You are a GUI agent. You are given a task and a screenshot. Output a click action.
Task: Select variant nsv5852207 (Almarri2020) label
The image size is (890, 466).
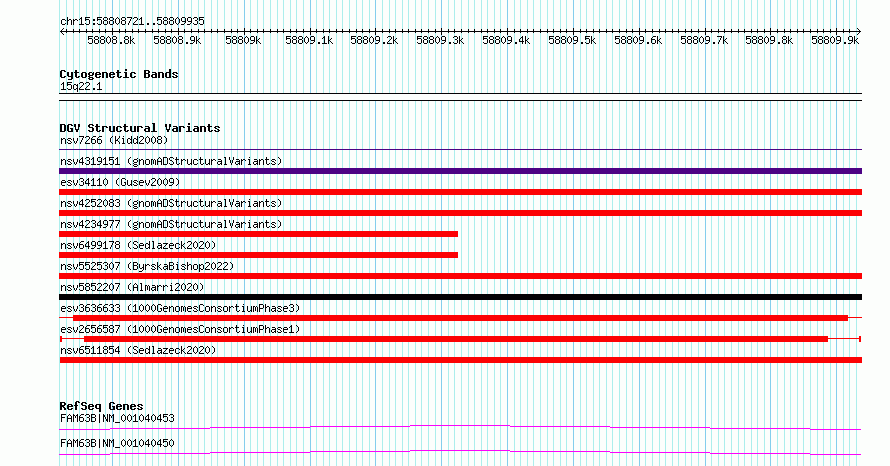coord(132,287)
